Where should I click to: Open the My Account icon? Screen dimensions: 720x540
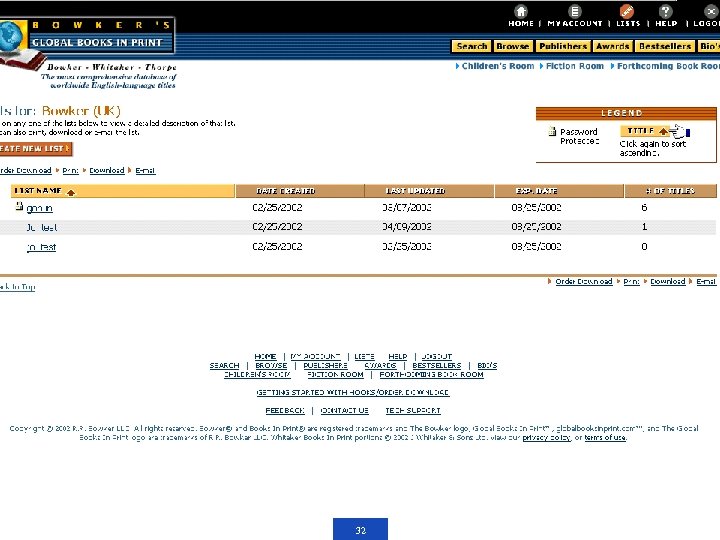574,11
